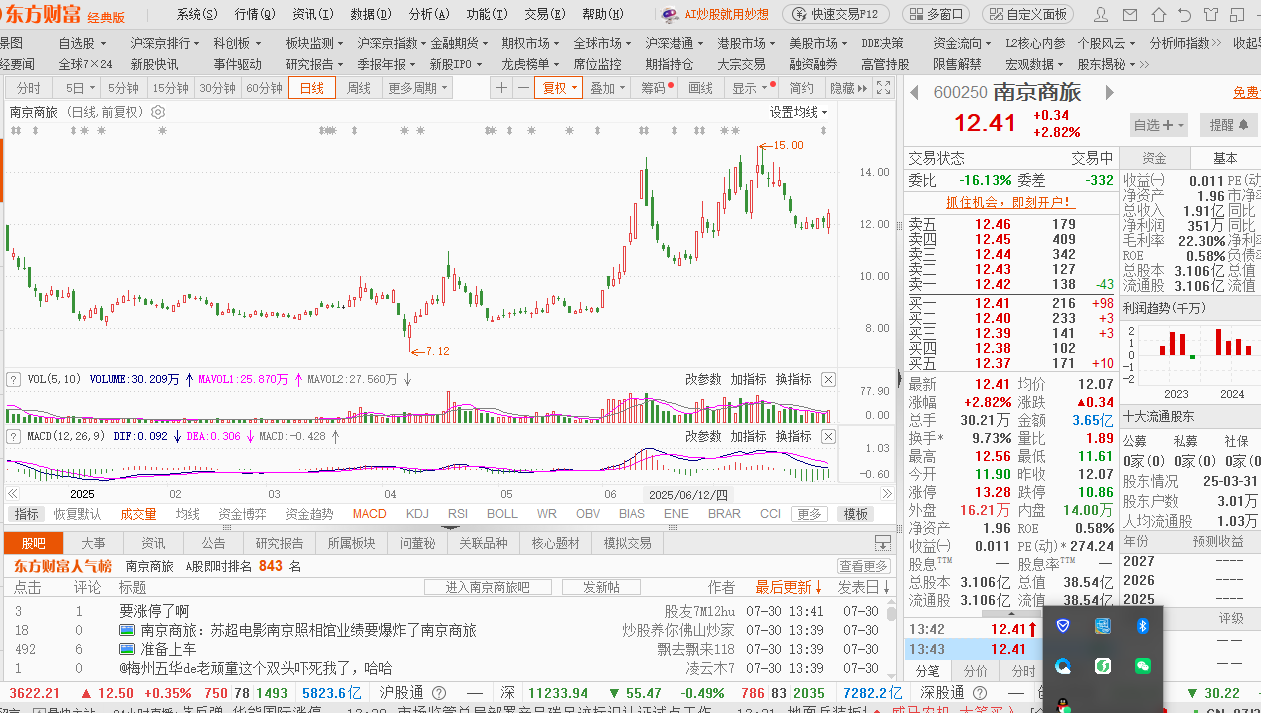Click the back undo arrow icon

click(x=1185, y=14)
